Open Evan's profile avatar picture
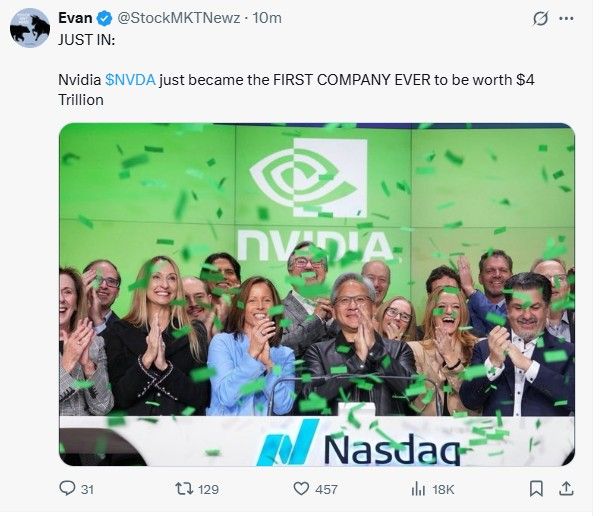The image size is (607, 516). coord(30,27)
